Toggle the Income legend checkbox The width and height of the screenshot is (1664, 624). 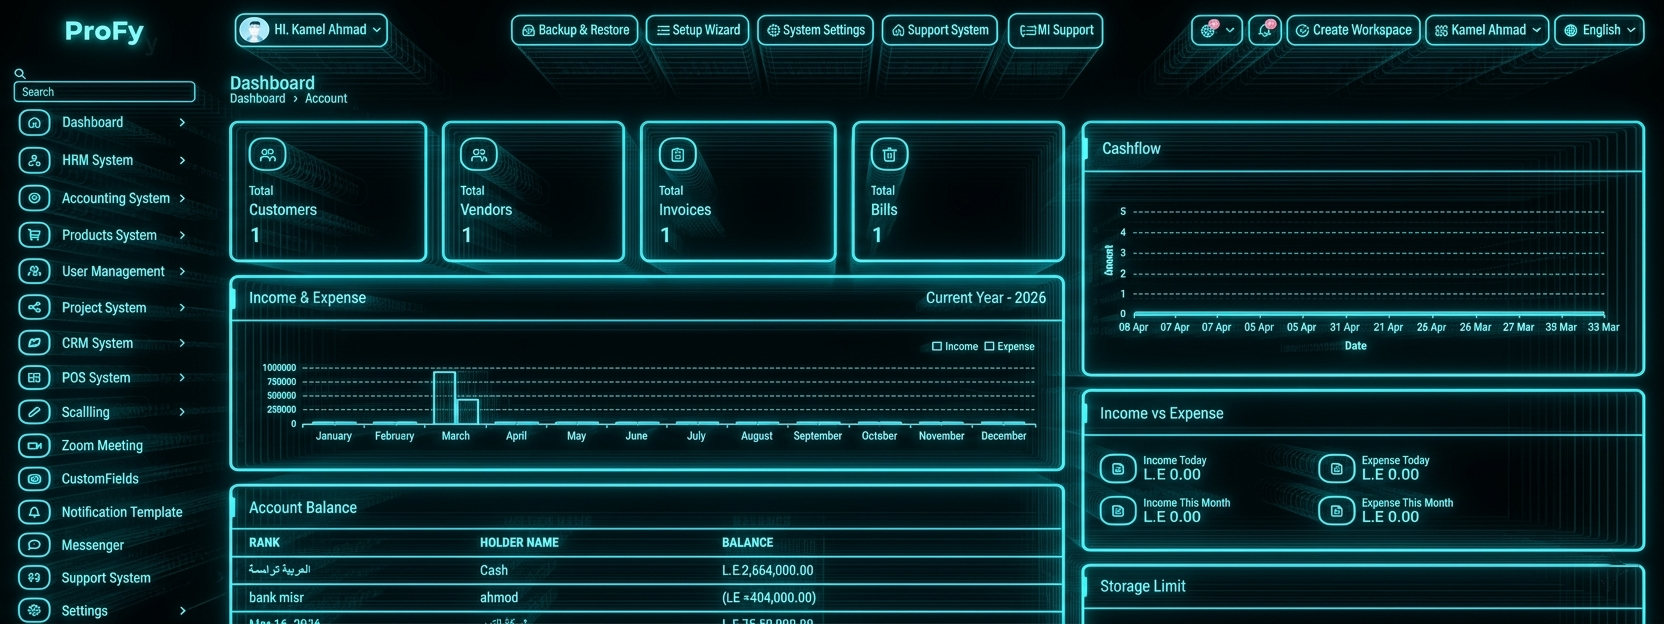[937, 346]
